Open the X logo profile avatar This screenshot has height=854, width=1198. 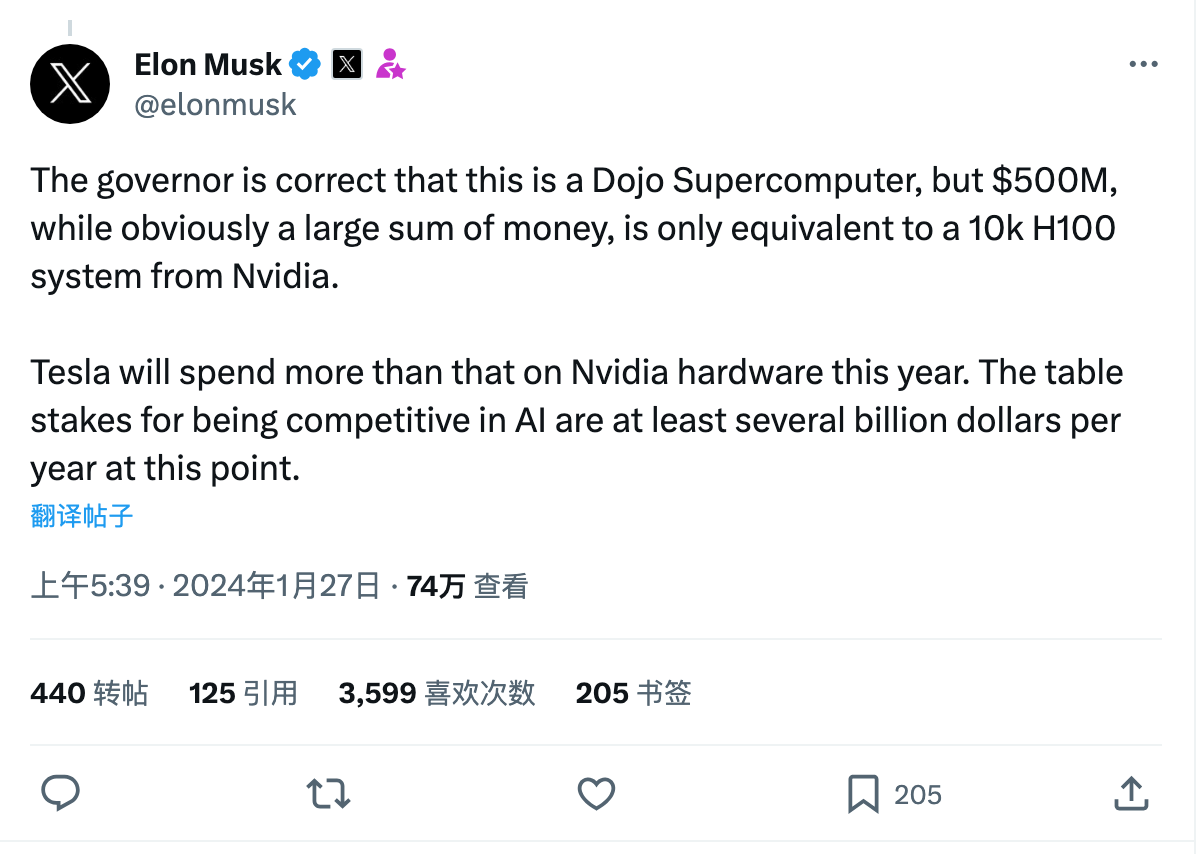click(70, 84)
